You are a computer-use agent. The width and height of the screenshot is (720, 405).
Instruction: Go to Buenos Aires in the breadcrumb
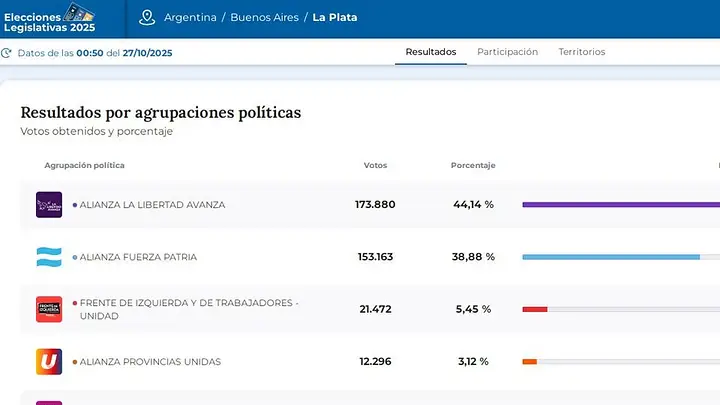(264, 17)
